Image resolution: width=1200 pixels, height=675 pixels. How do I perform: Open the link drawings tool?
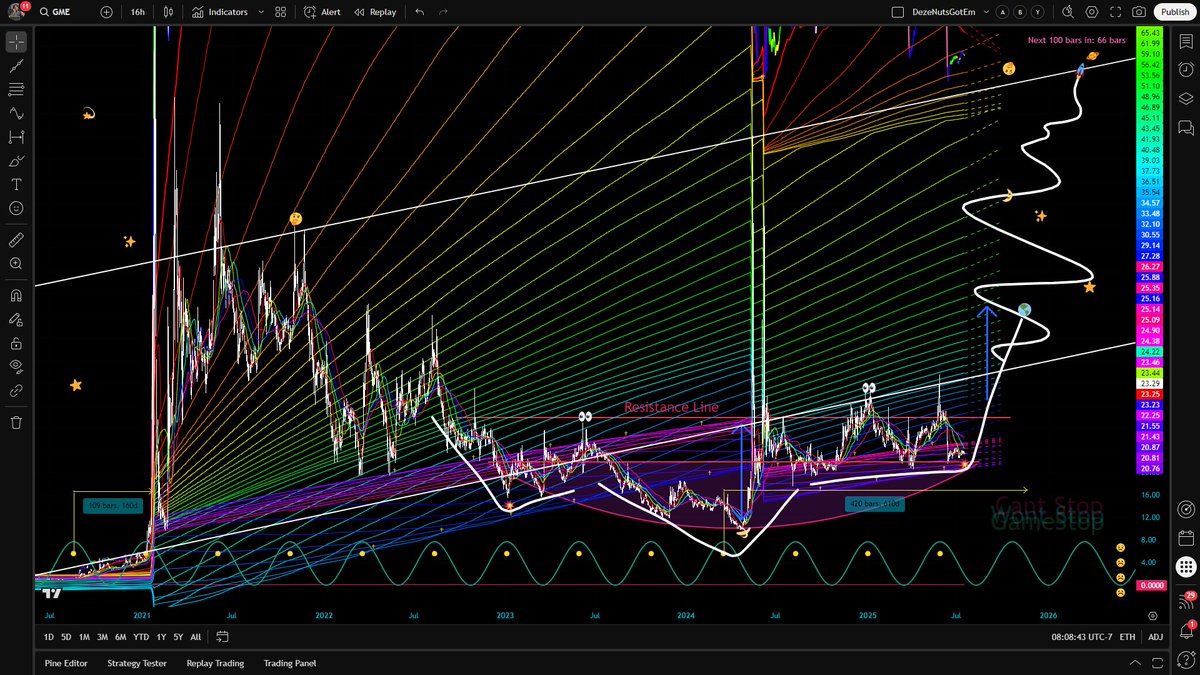point(16,391)
